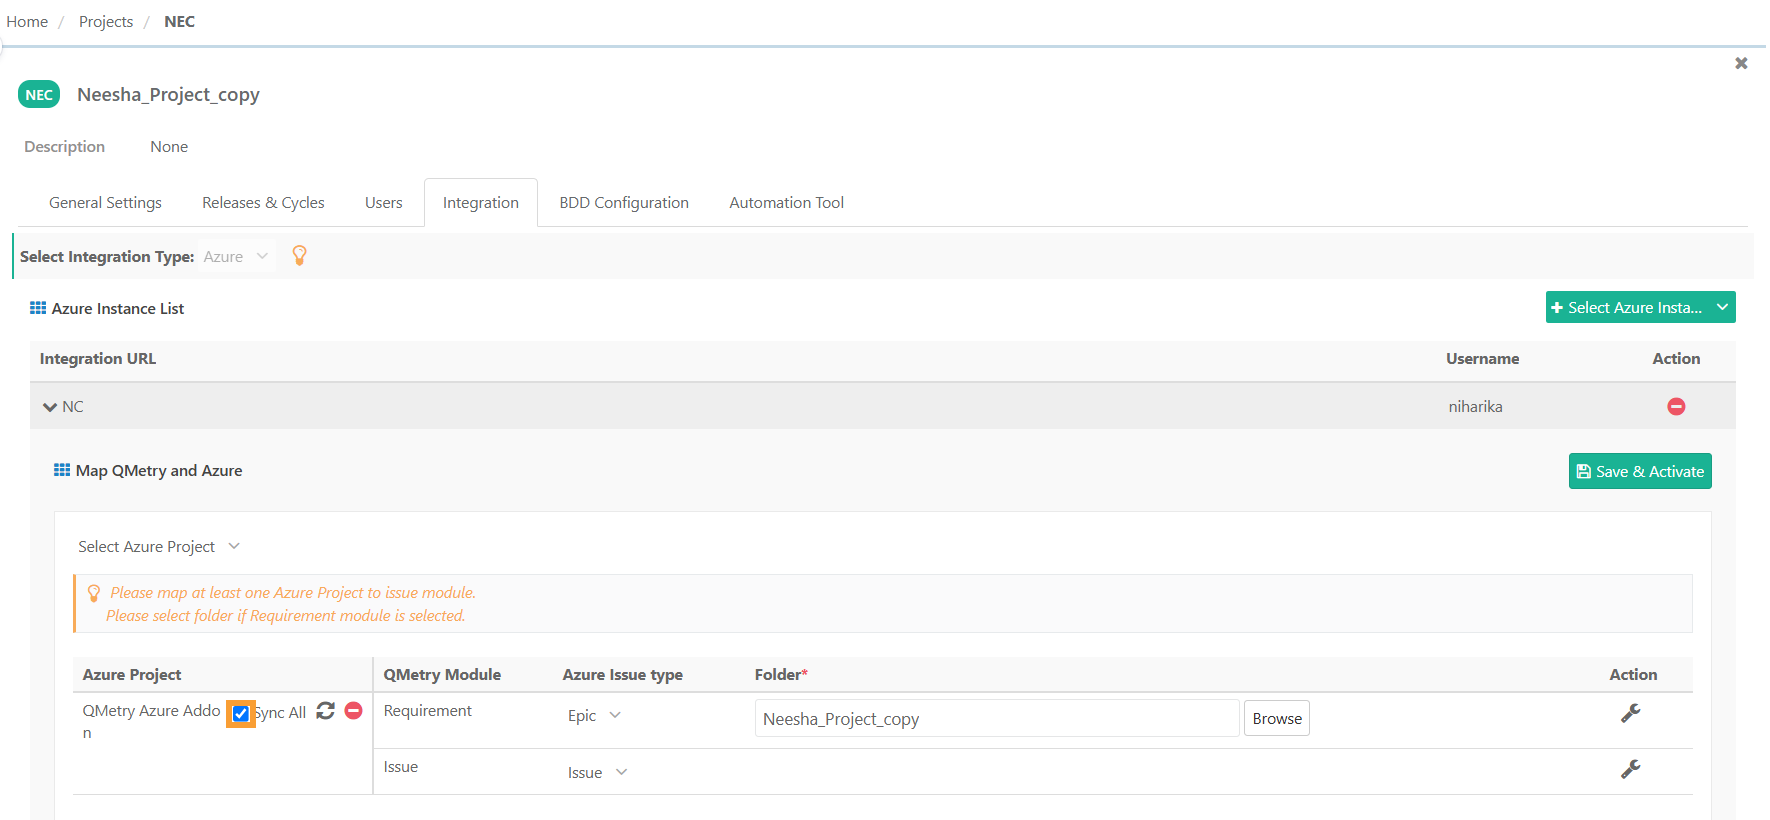1770x820 pixels.
Task: Switch to the Users tab
Action: [384, 203]
